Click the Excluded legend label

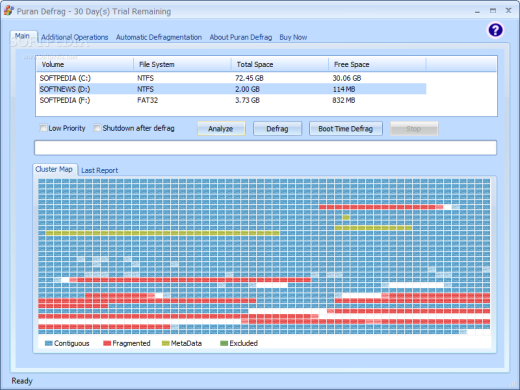pos(244,343)
